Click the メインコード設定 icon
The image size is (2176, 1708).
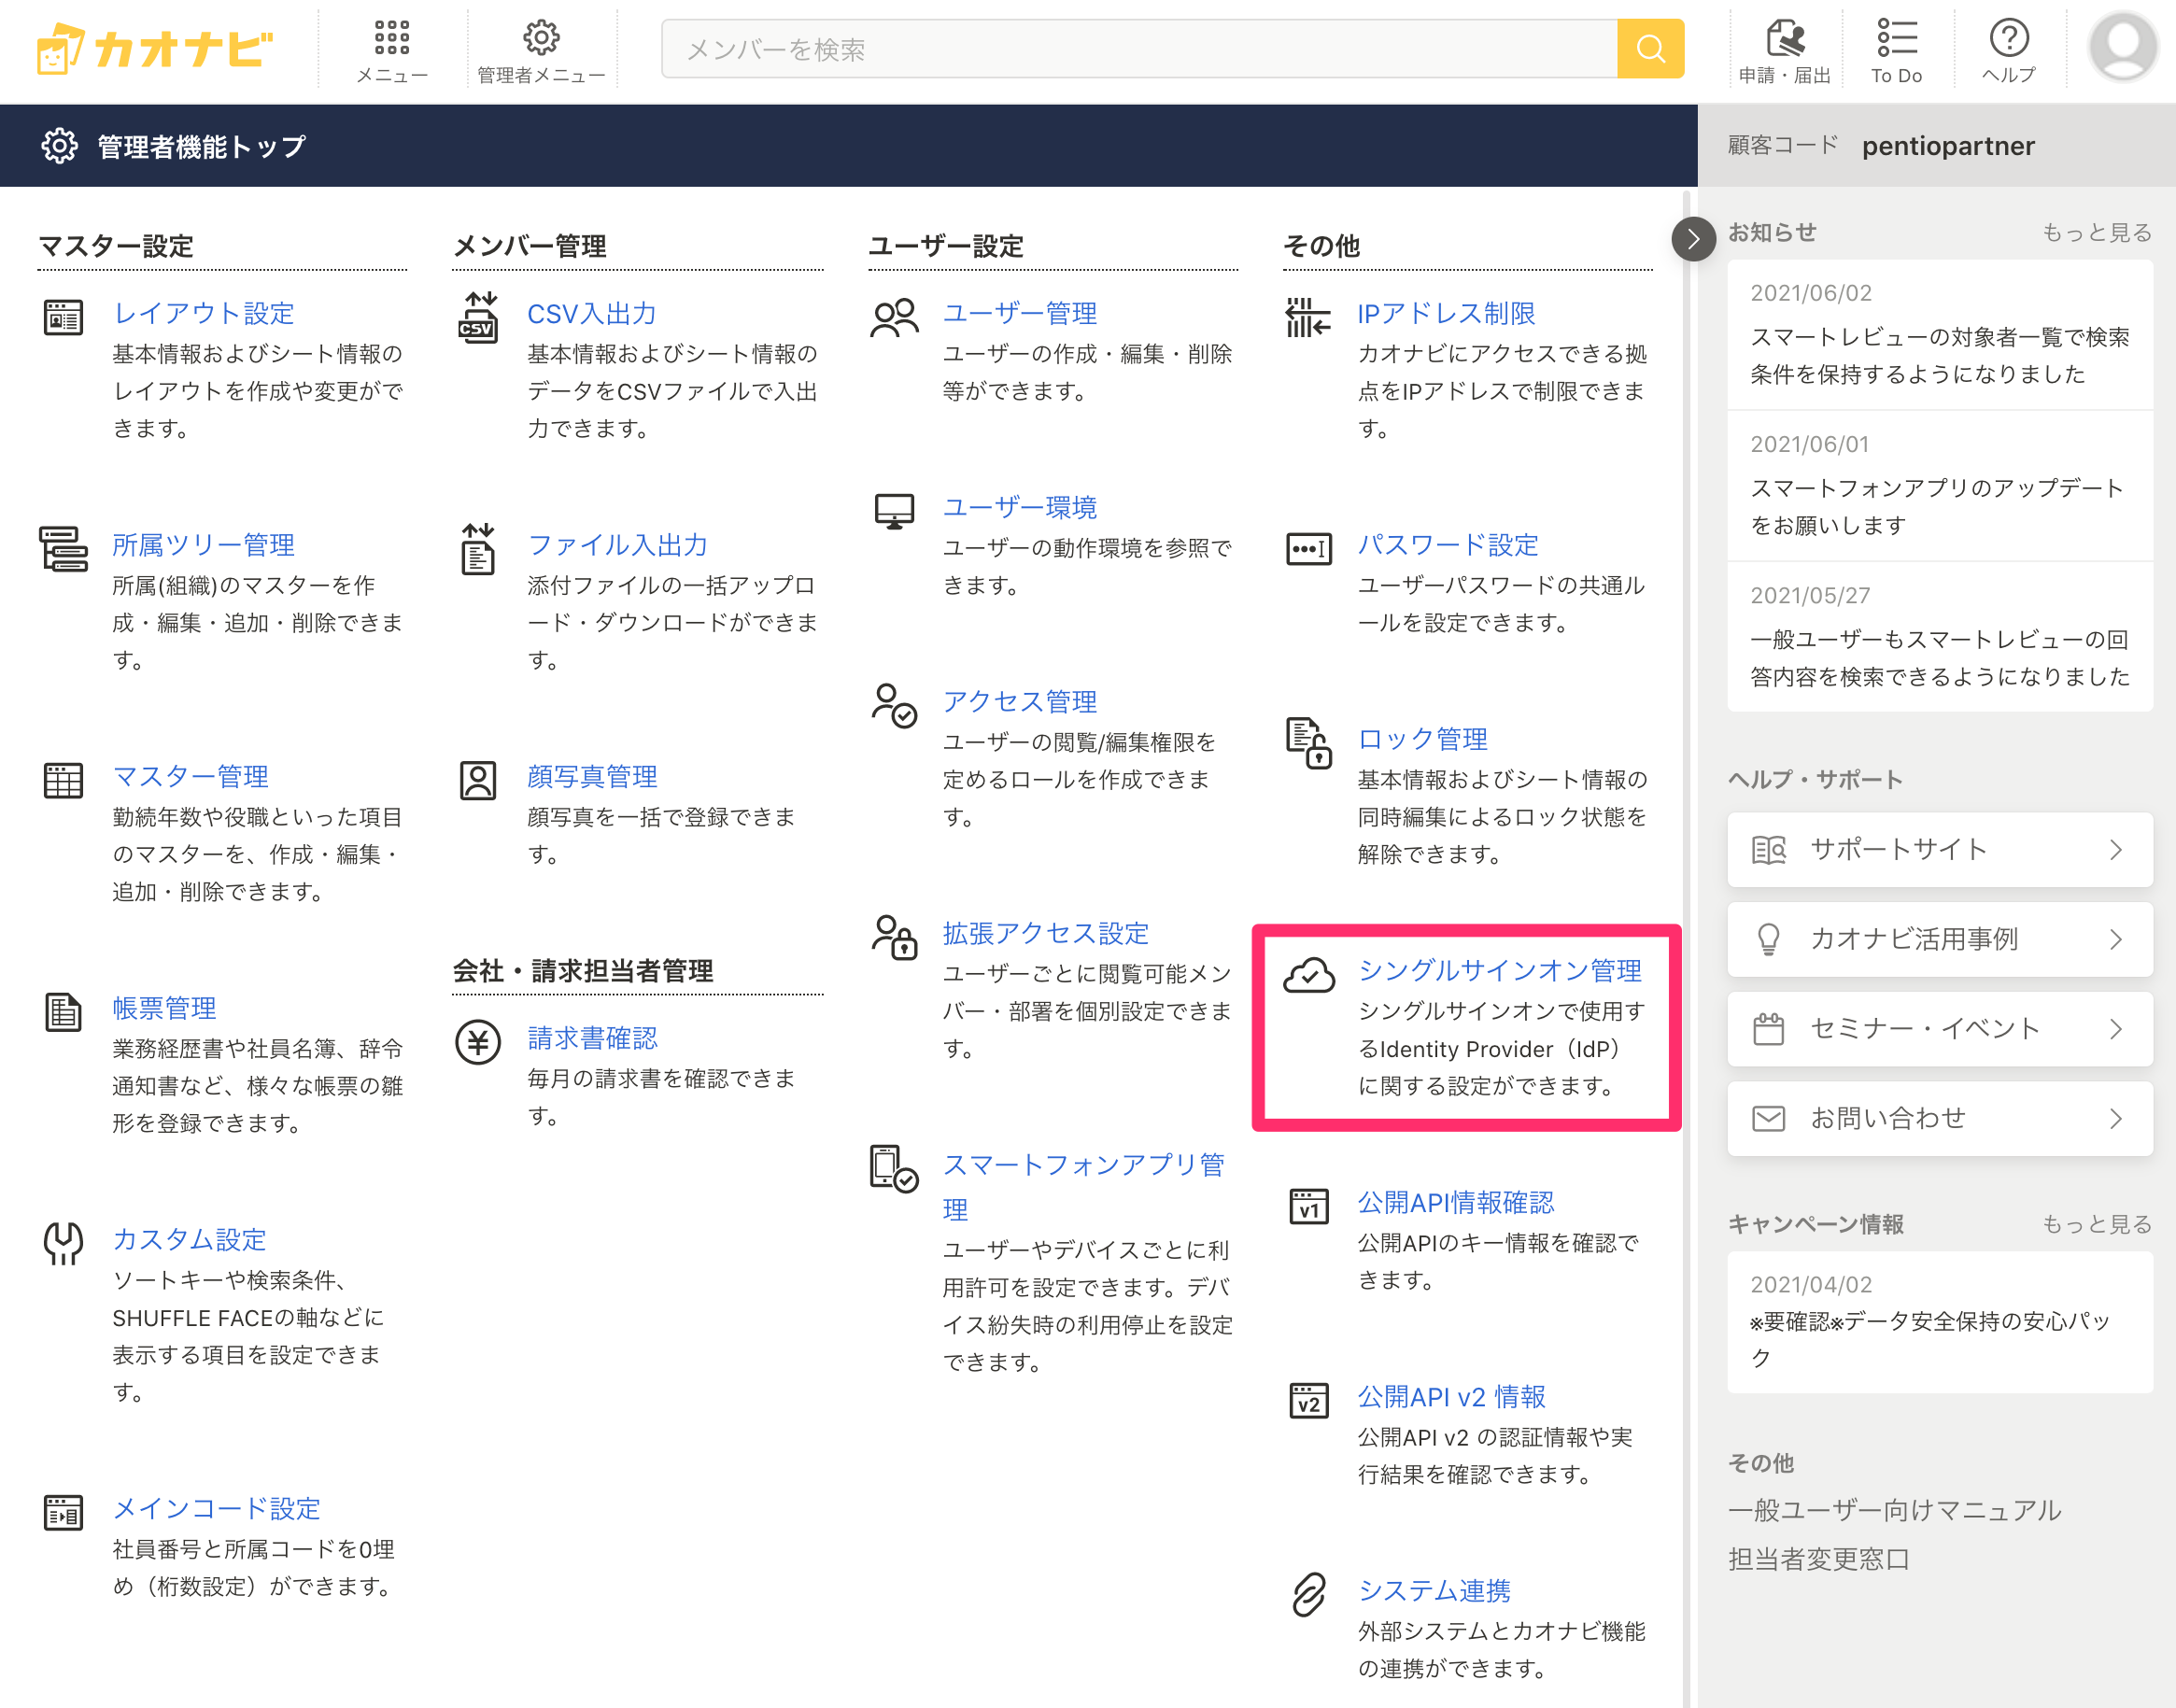tap(63, 1512)
